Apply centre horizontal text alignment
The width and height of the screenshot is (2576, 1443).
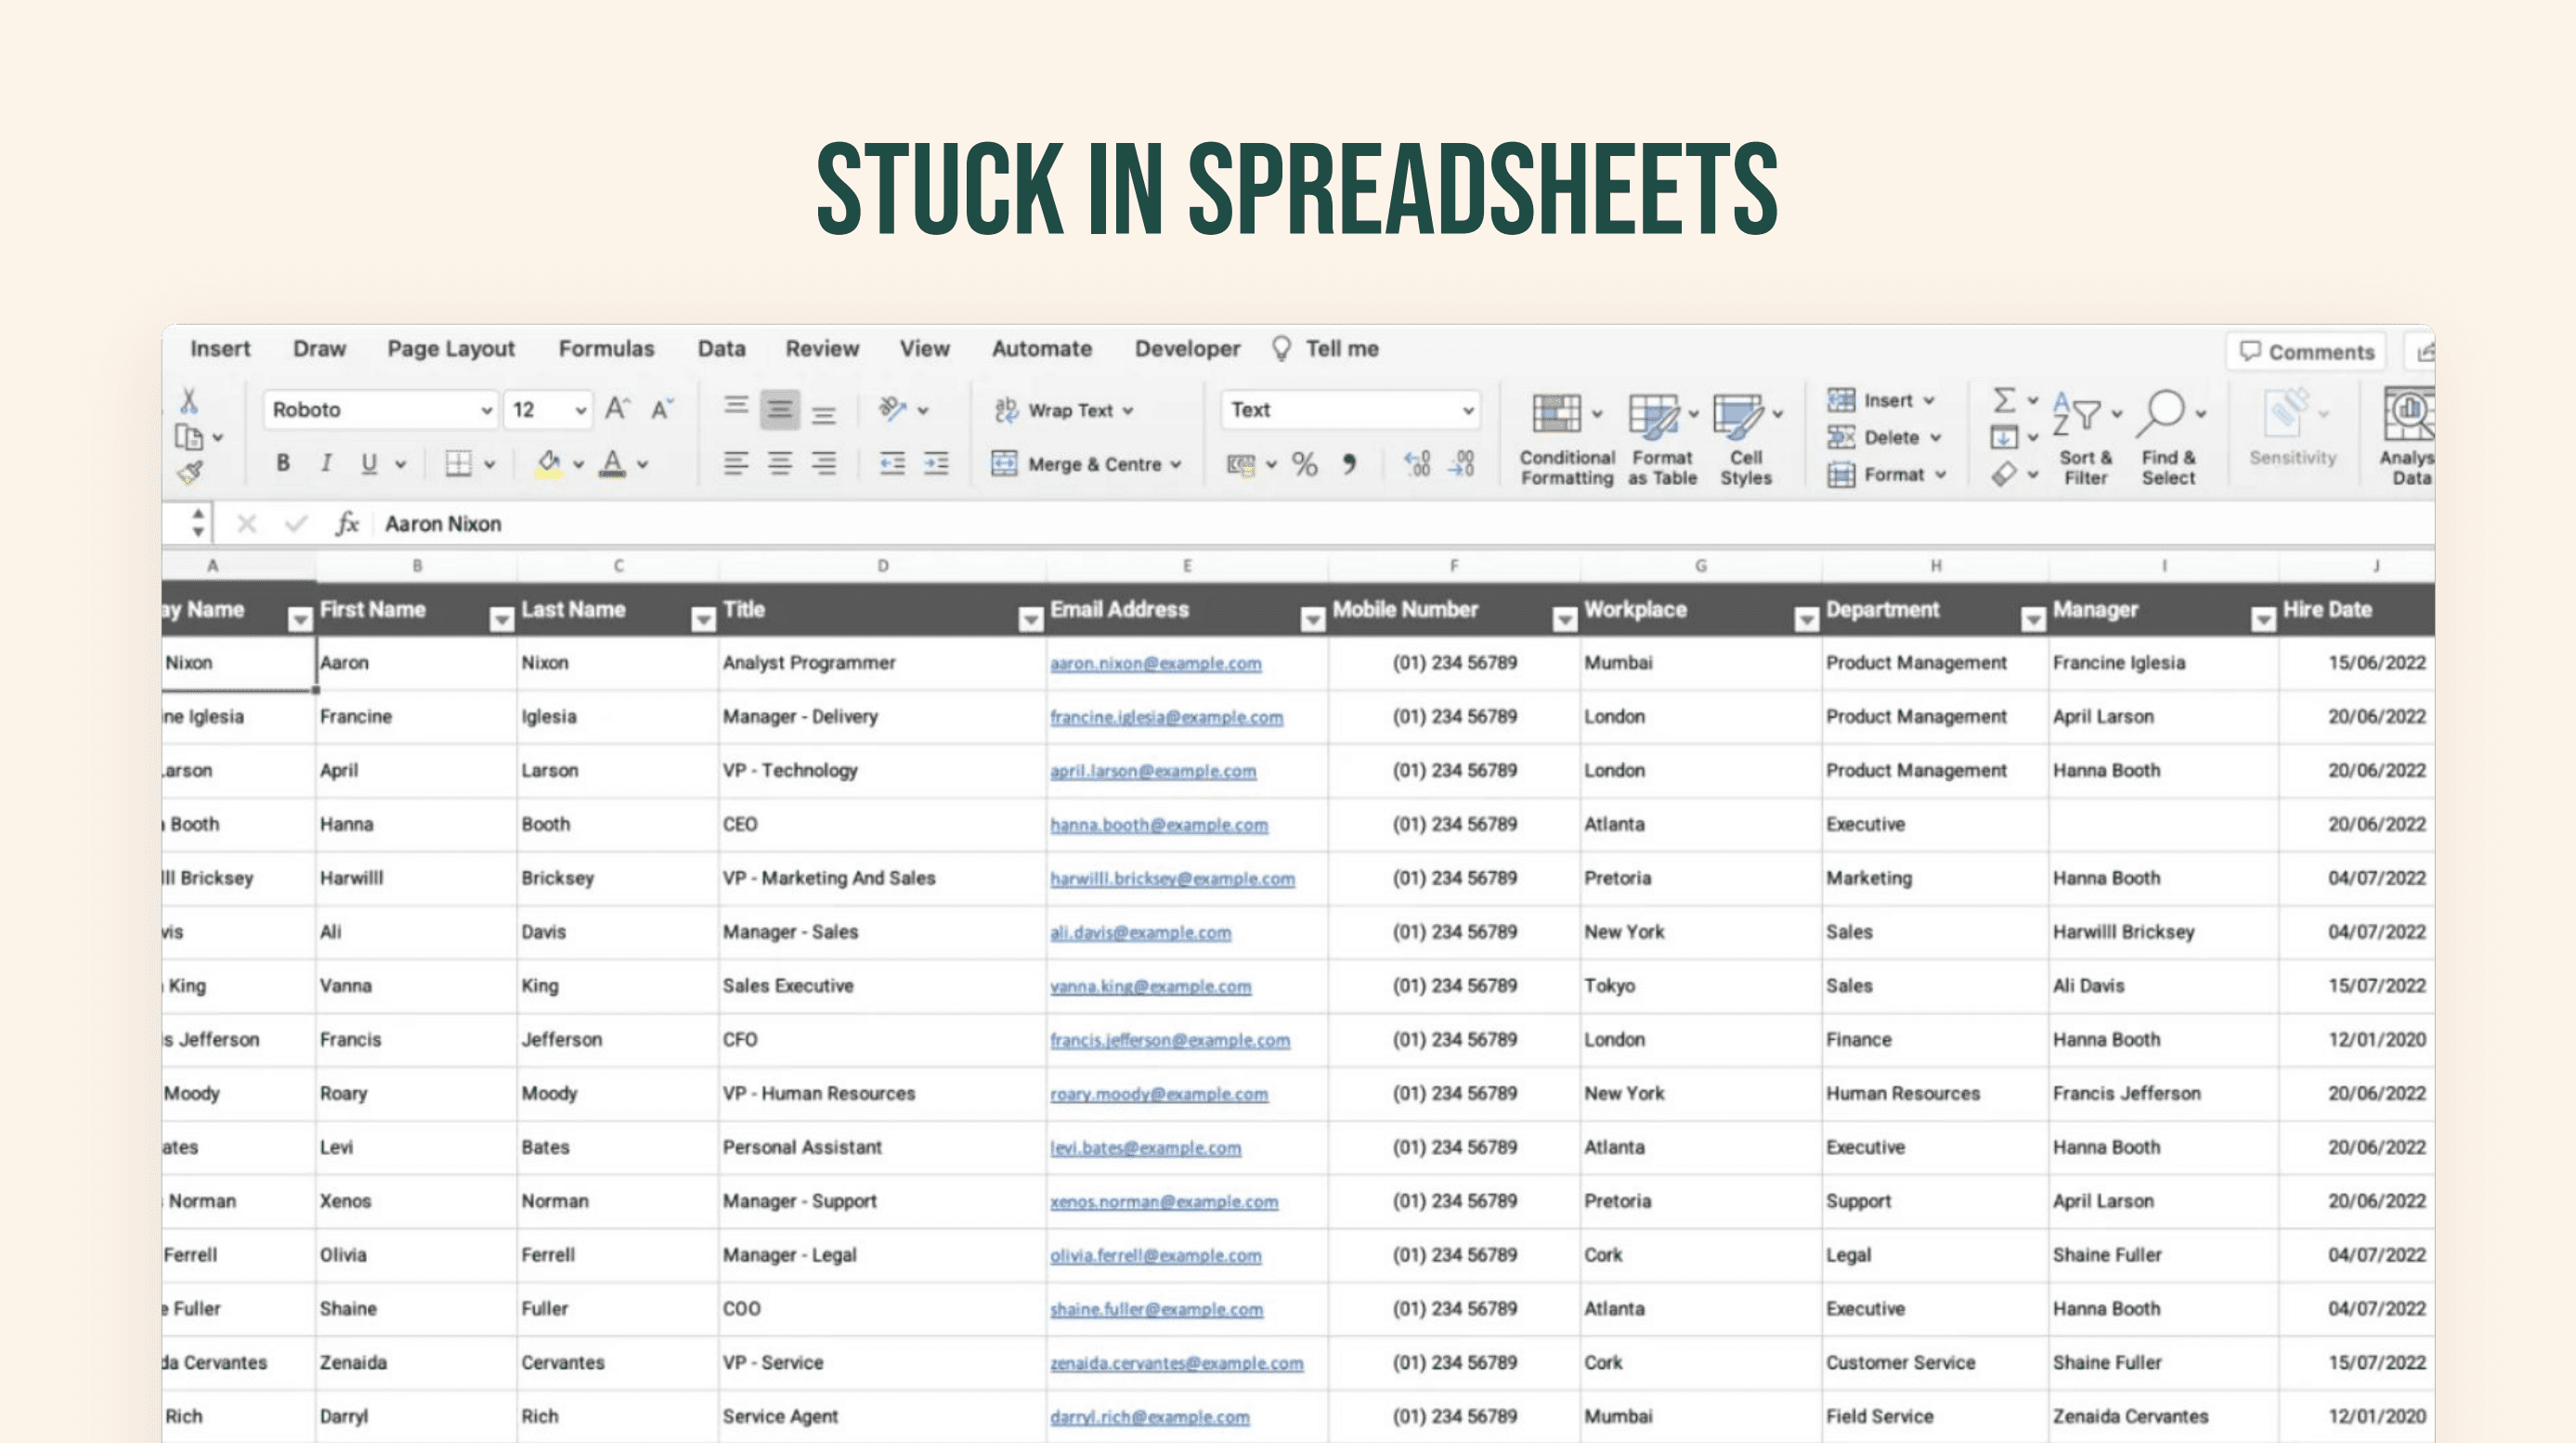(779, 463)
